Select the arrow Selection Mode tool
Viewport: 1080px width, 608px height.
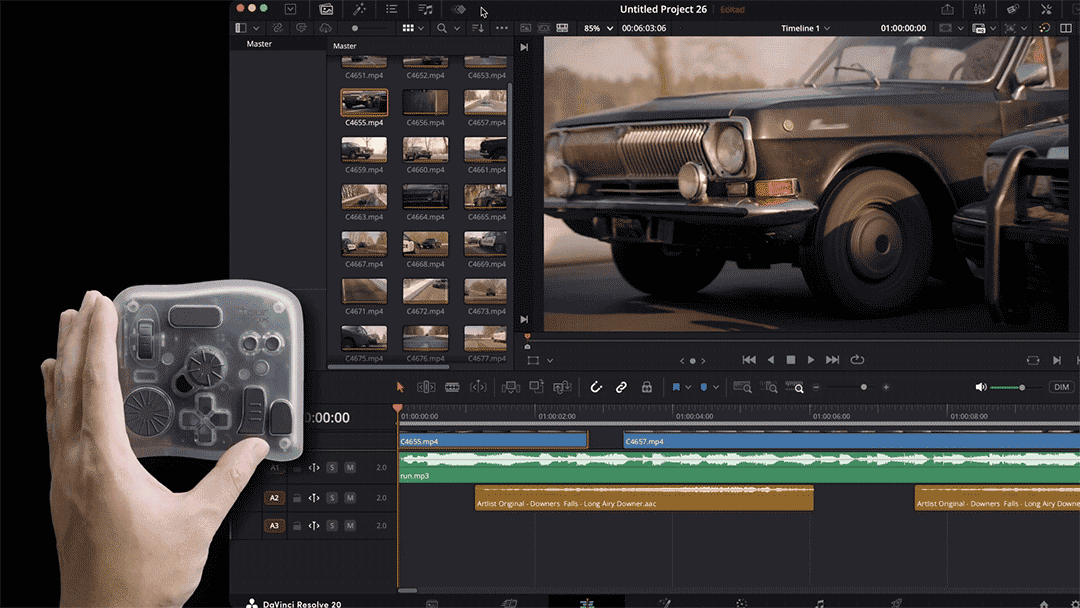point(400,387)
